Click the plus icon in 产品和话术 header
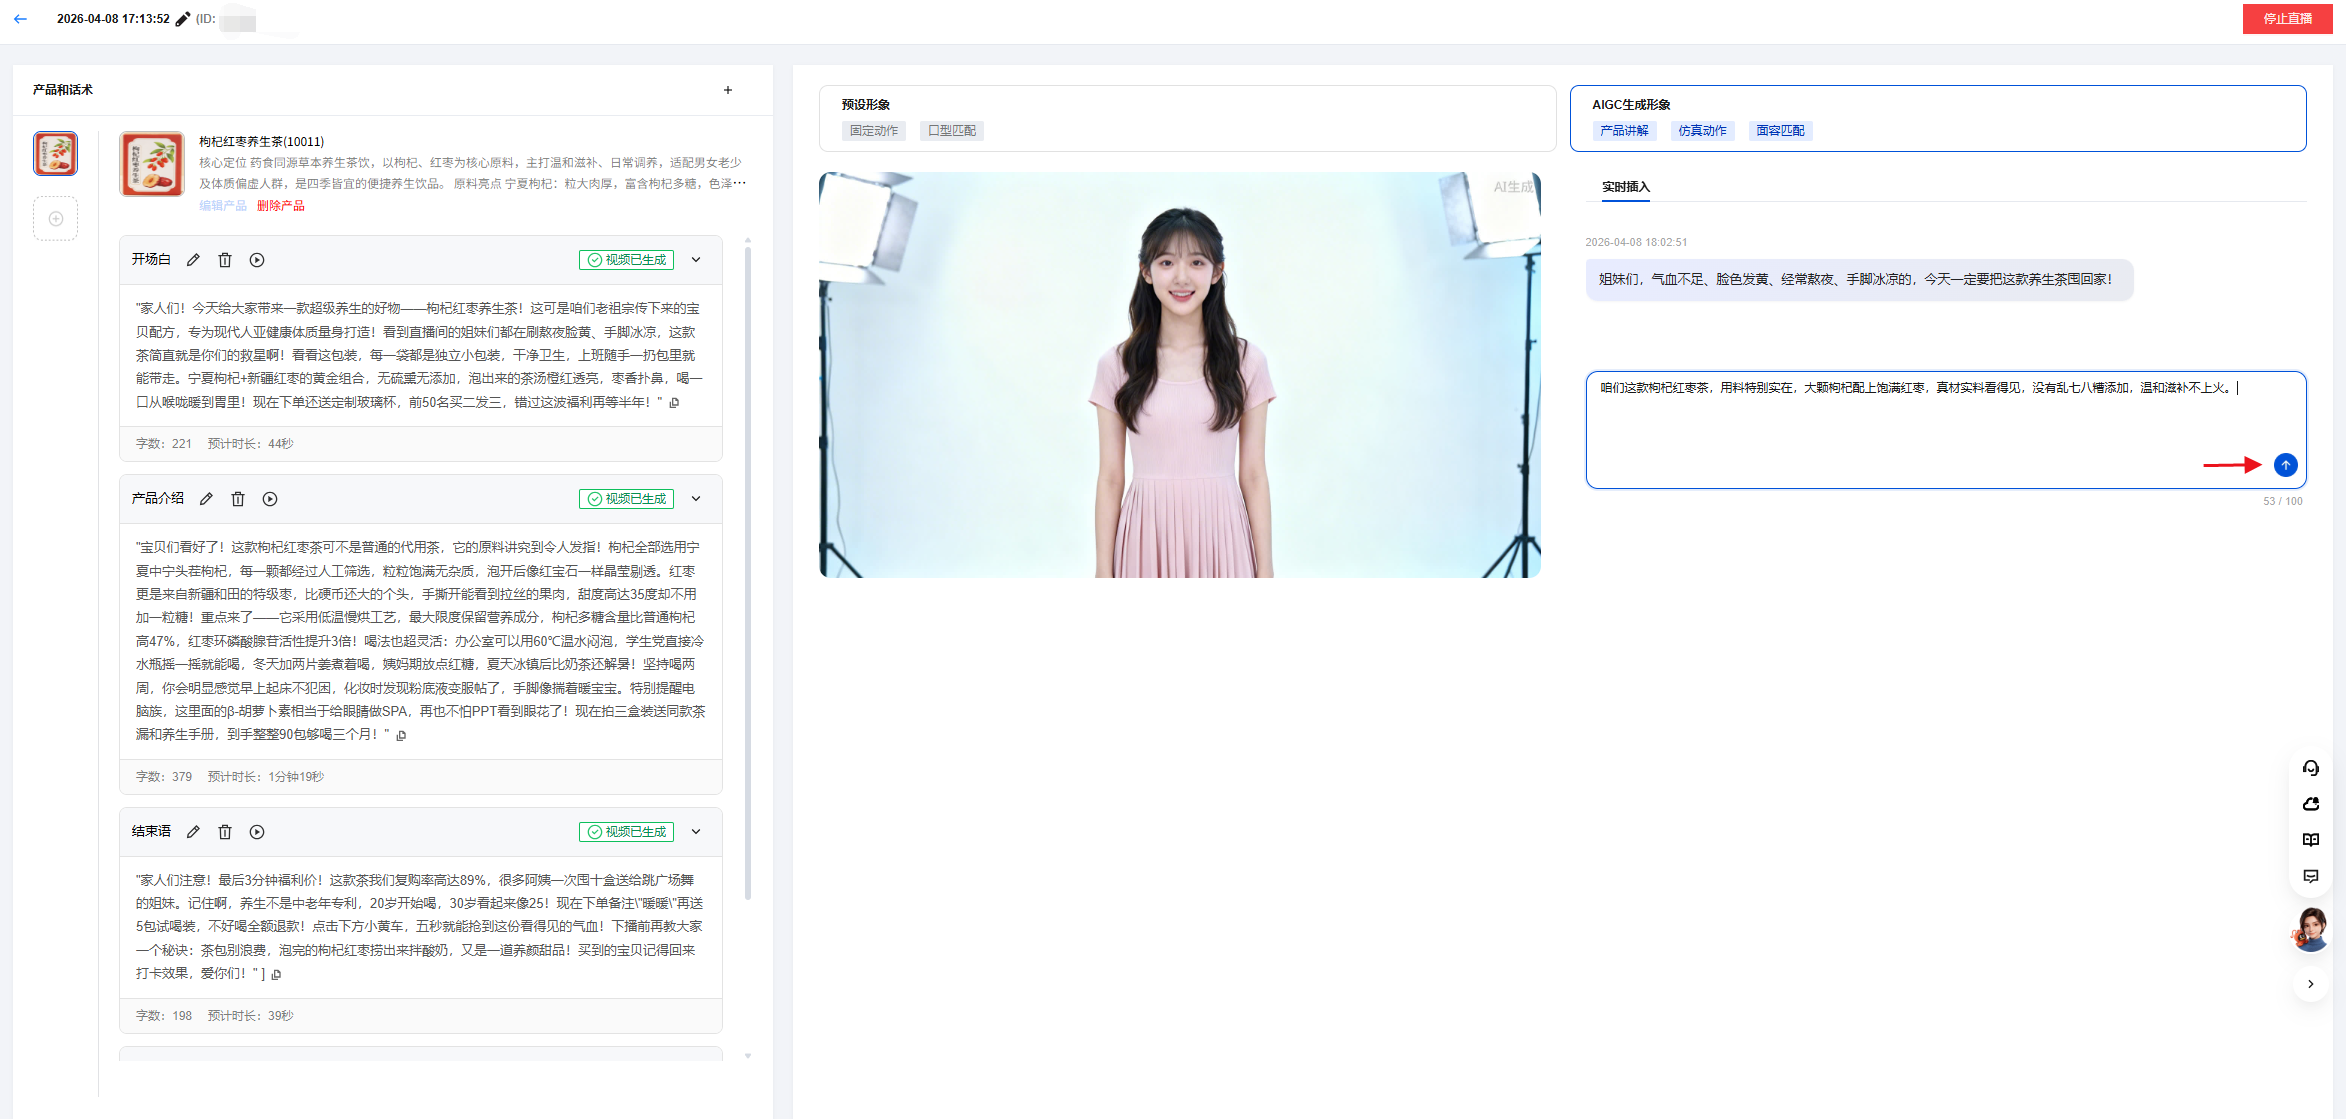This screenshot has height=1119, width=2346. (x=728, y=90)
